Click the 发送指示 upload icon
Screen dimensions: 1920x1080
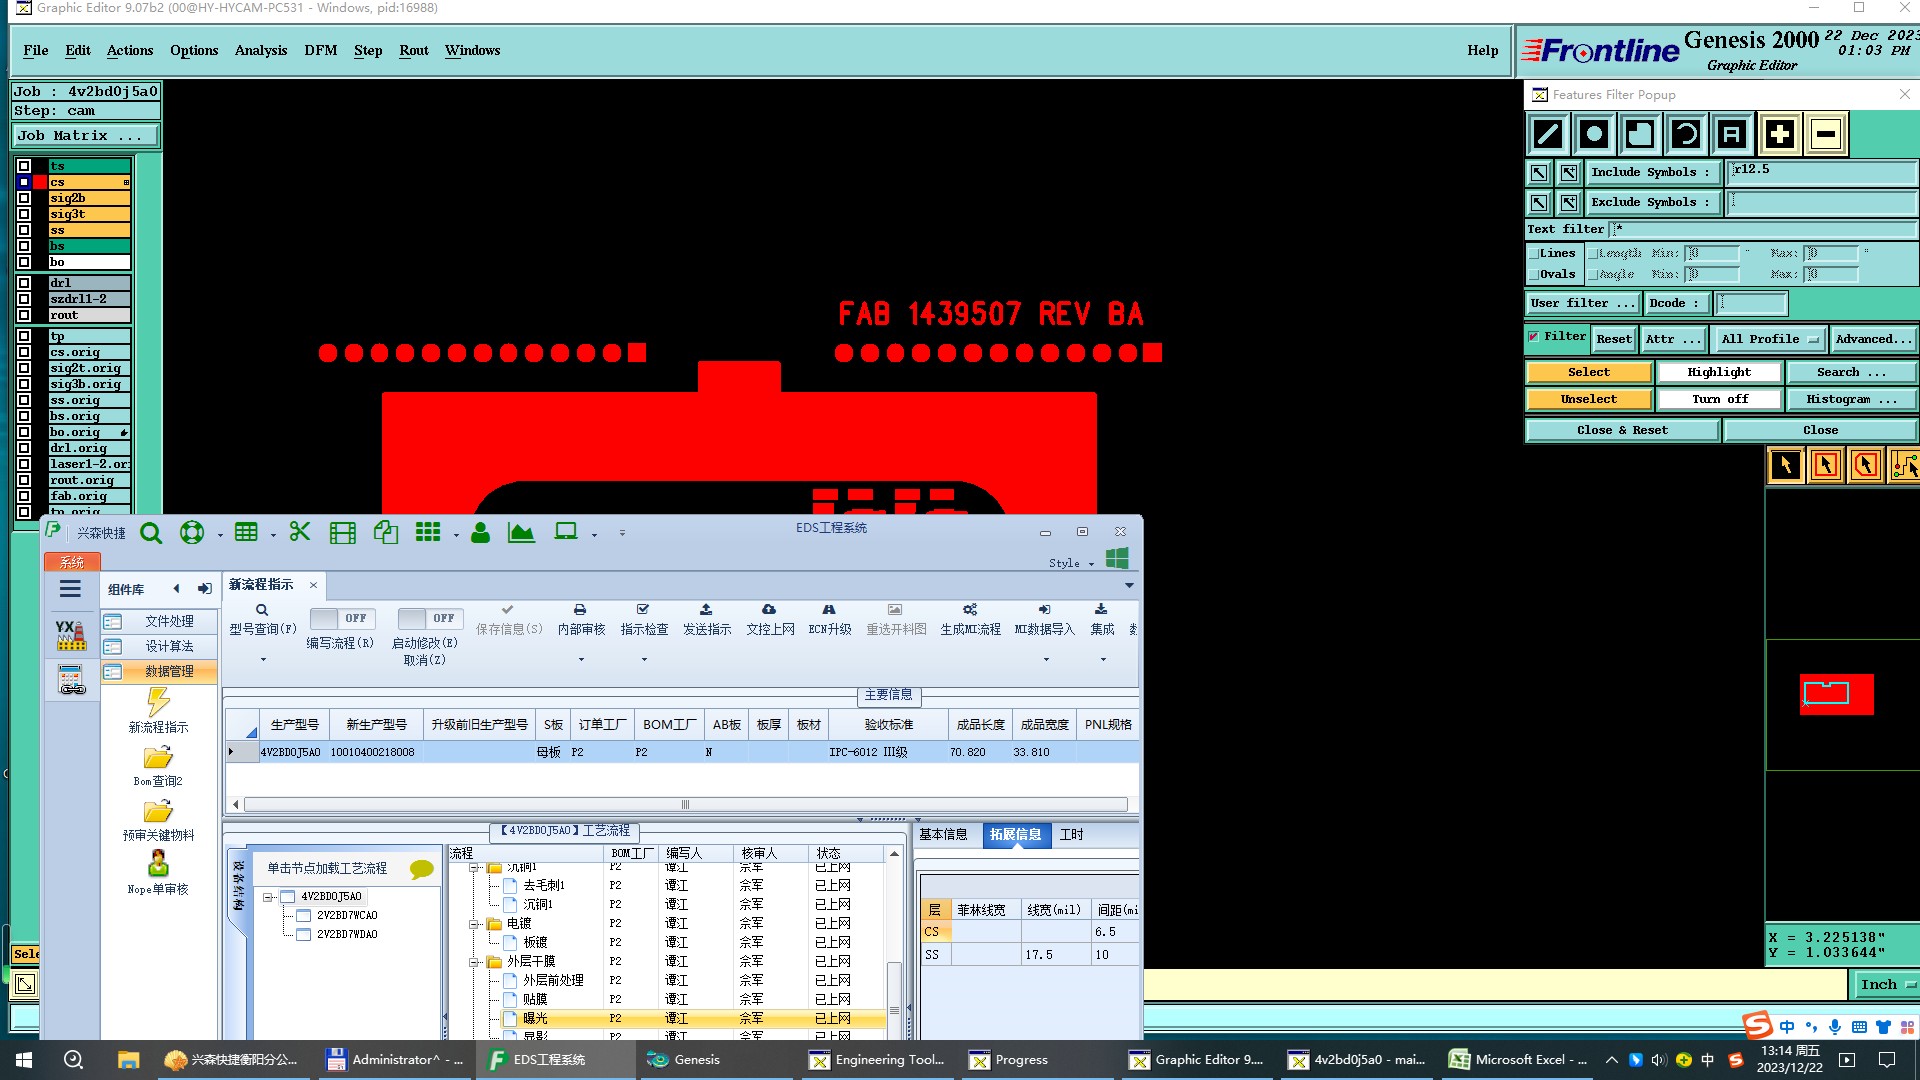[706, 610]
